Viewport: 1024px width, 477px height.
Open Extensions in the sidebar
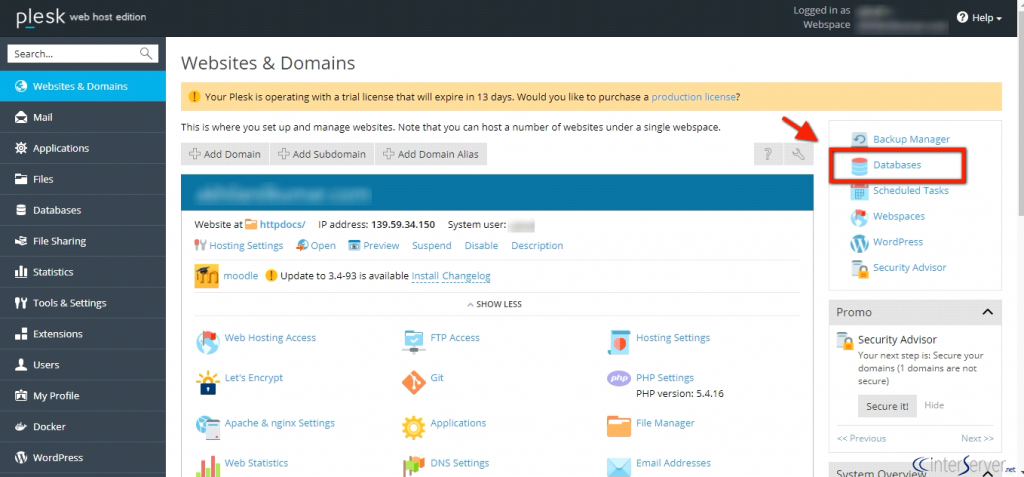83,334
